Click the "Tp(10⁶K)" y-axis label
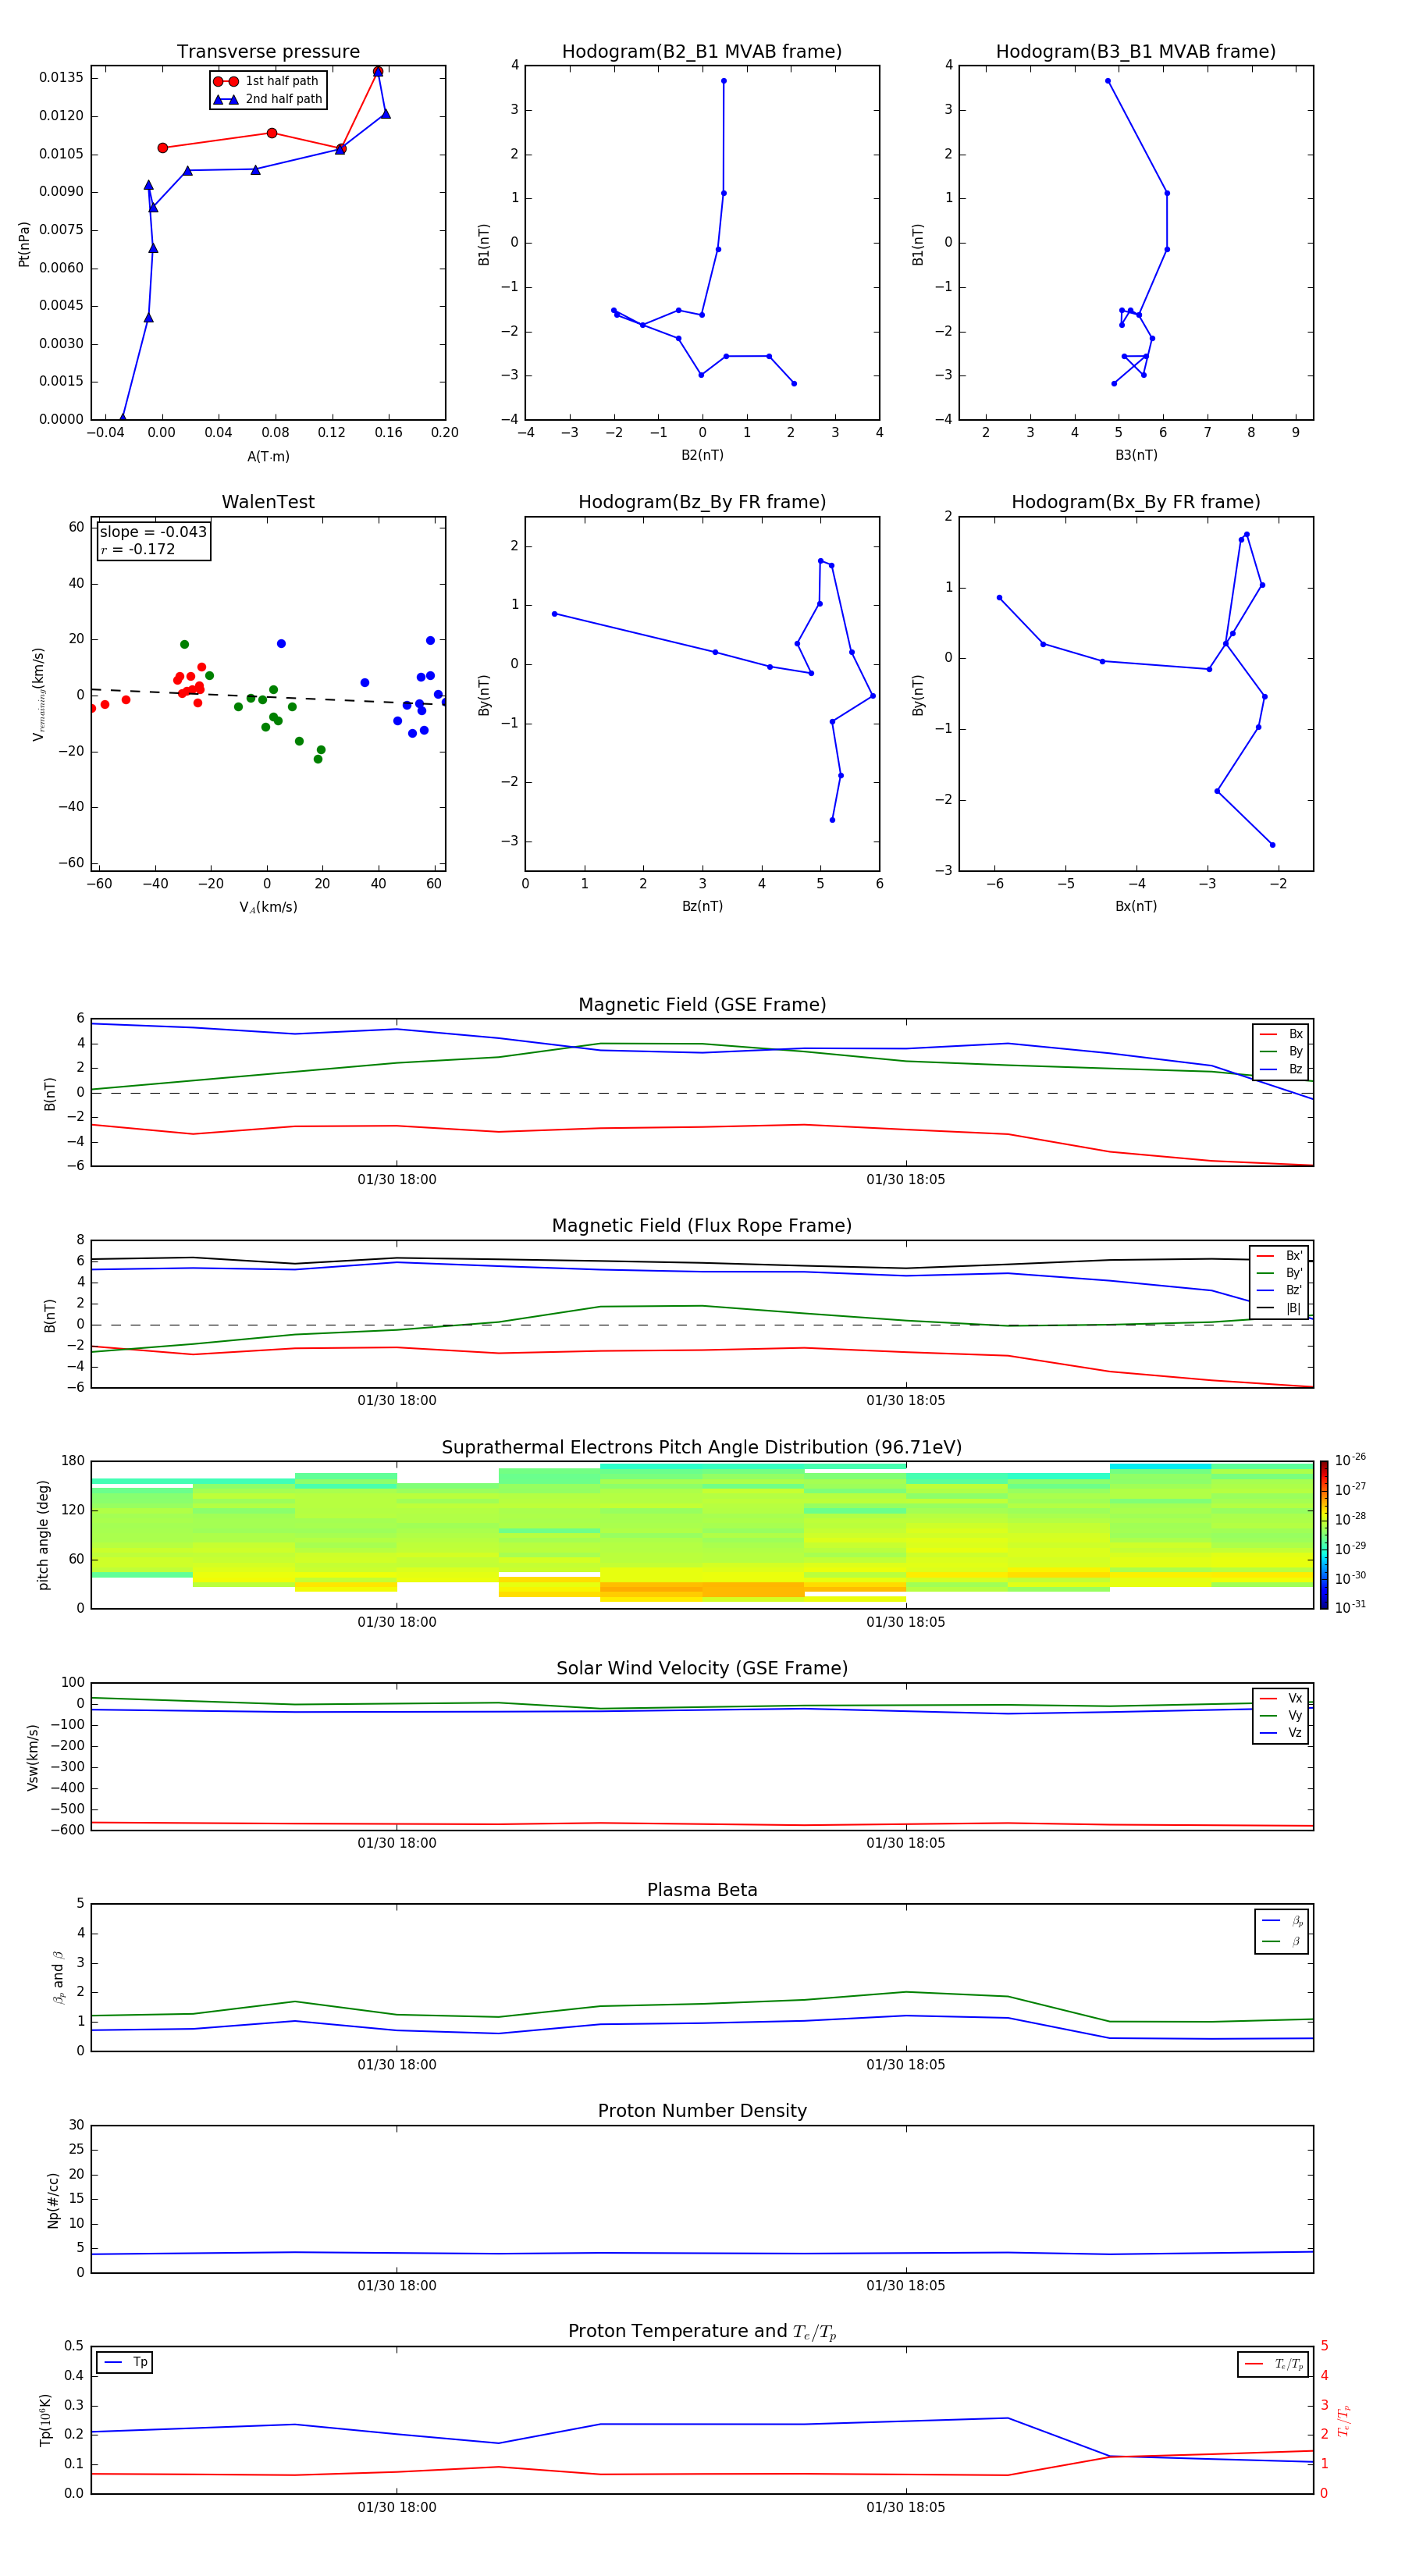The height and width of the screenshot is (2576, 1405). tap(45, 2420)
